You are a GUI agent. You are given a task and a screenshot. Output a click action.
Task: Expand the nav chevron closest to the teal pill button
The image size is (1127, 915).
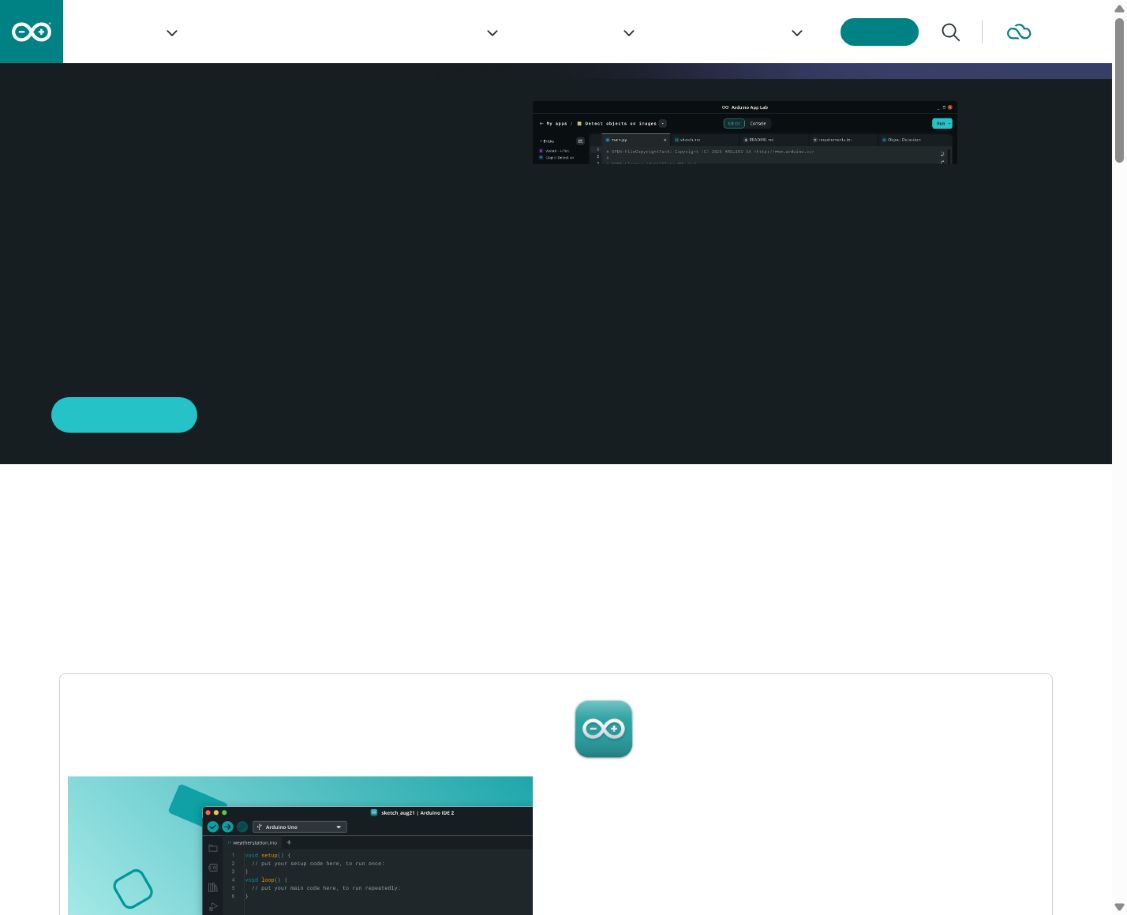796,33
